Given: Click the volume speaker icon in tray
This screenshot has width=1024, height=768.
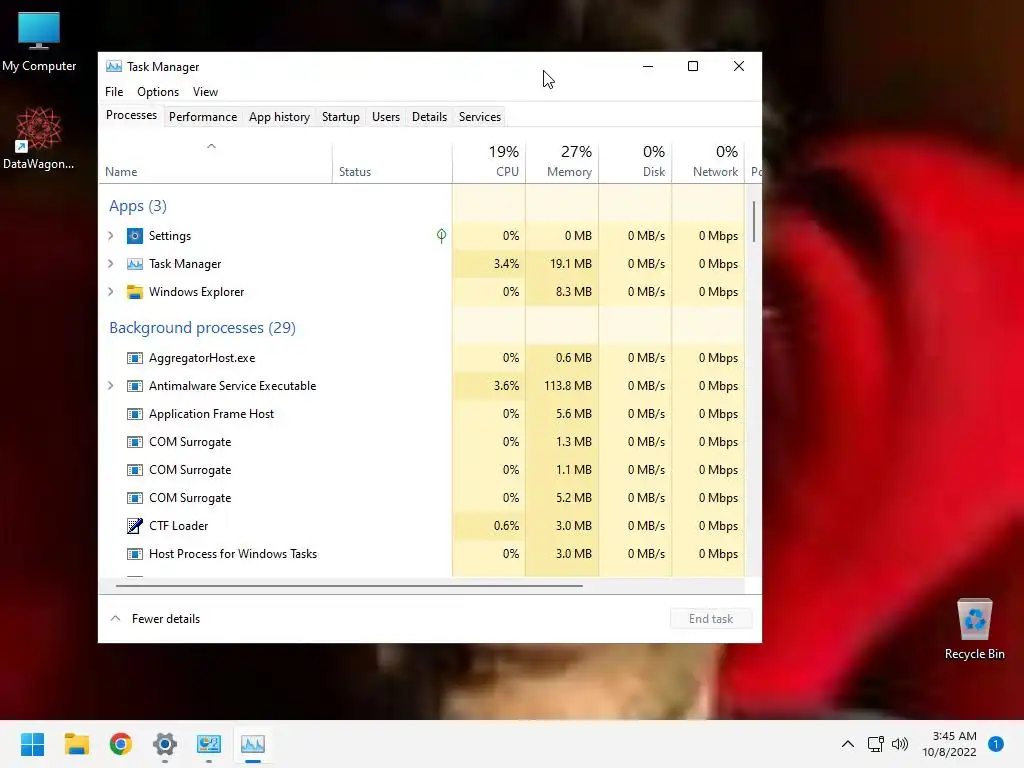Looking at the screenshot, I should pyautogui.click(x=900, y=744).
